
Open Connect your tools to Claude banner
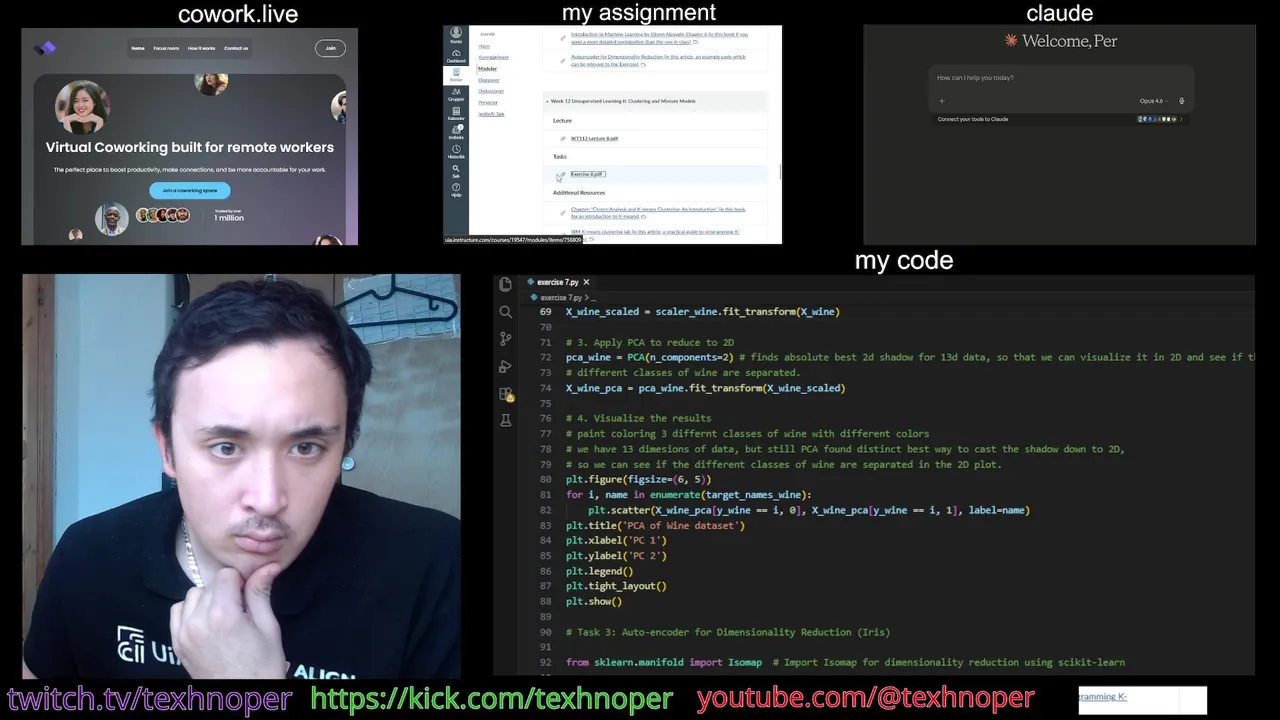(1060, 119)
